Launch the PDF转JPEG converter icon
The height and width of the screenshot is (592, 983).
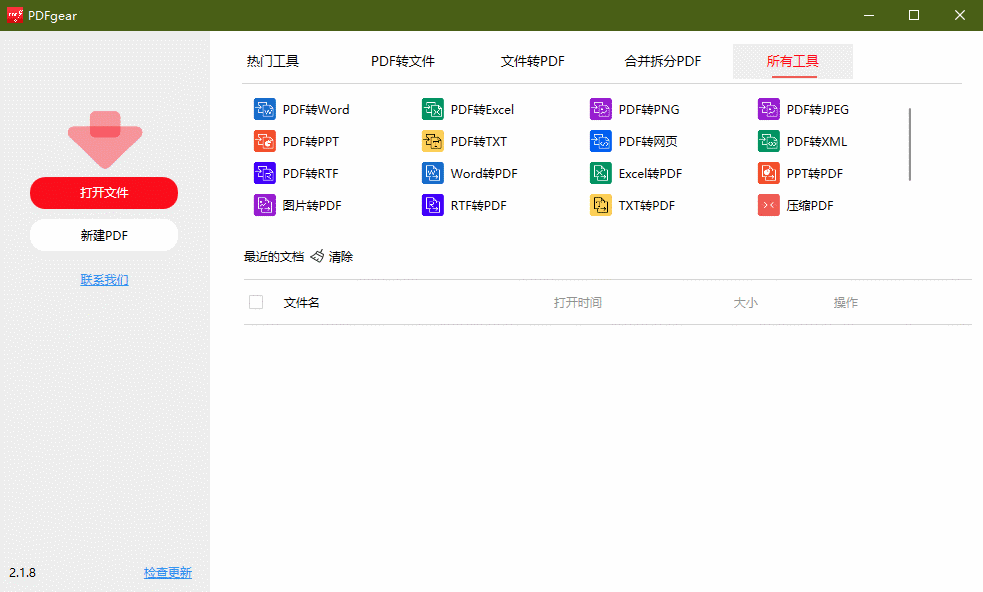tap(769, 109)
